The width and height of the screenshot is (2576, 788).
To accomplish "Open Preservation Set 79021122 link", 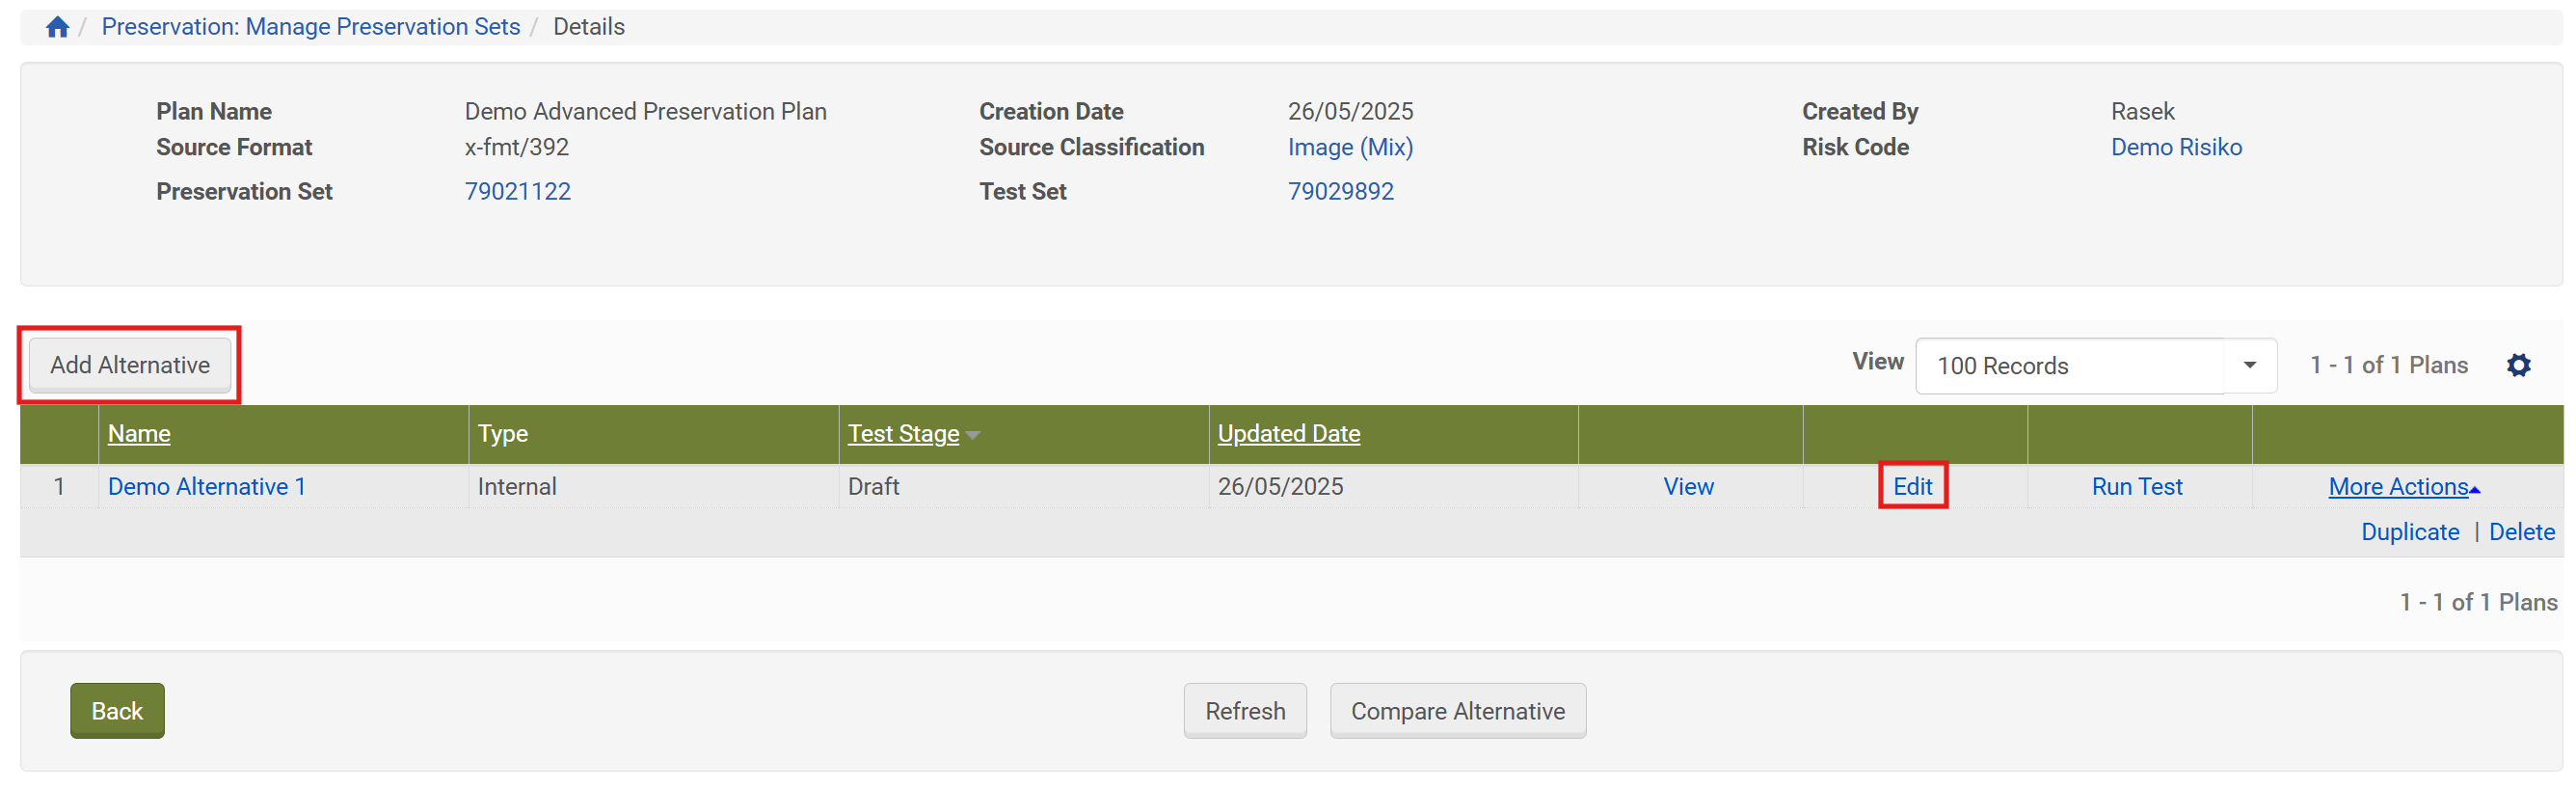I will pyautogui.click(x=517, y=191).
